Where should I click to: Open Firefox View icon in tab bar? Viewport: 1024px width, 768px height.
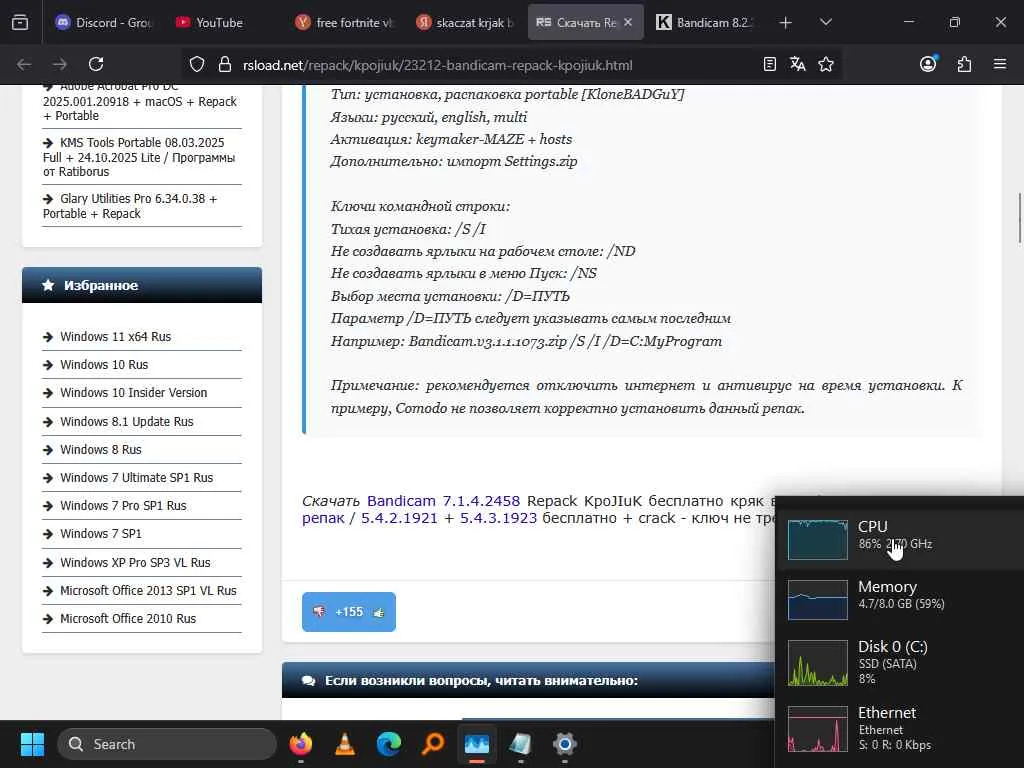pyautogui.click(x=20, y=22)
